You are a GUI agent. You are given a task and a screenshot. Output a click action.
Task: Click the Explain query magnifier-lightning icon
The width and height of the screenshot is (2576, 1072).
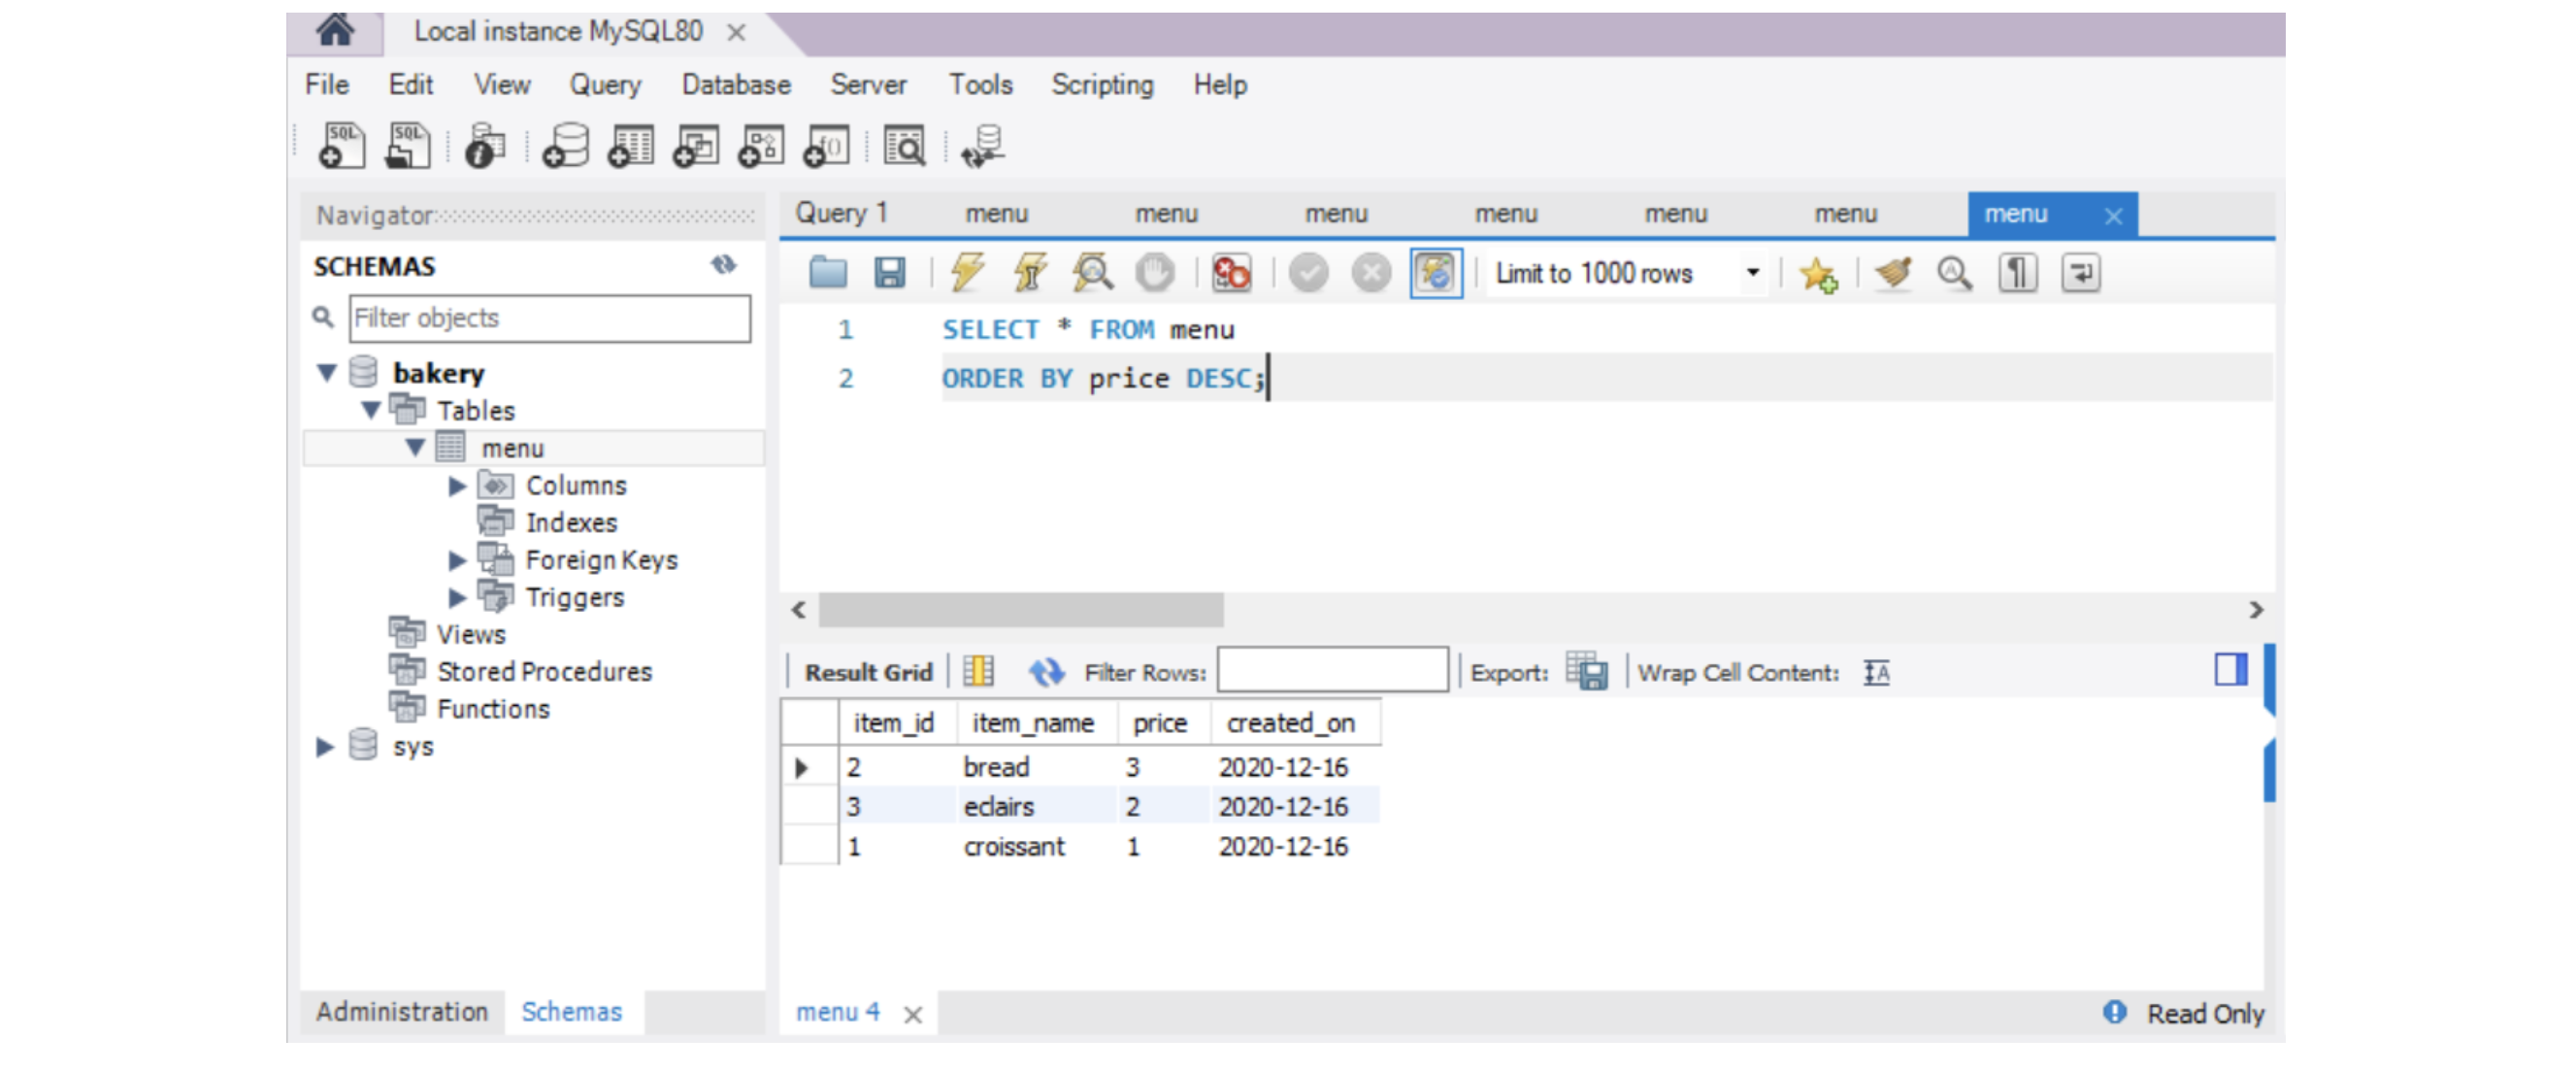tap(1092, 272)
